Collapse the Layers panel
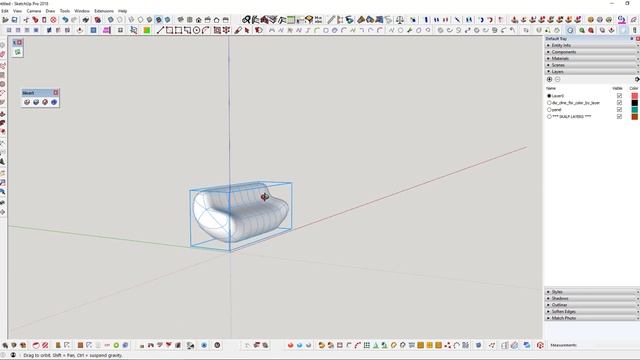The width and height of the screenshot is (640, 360). 592,71
